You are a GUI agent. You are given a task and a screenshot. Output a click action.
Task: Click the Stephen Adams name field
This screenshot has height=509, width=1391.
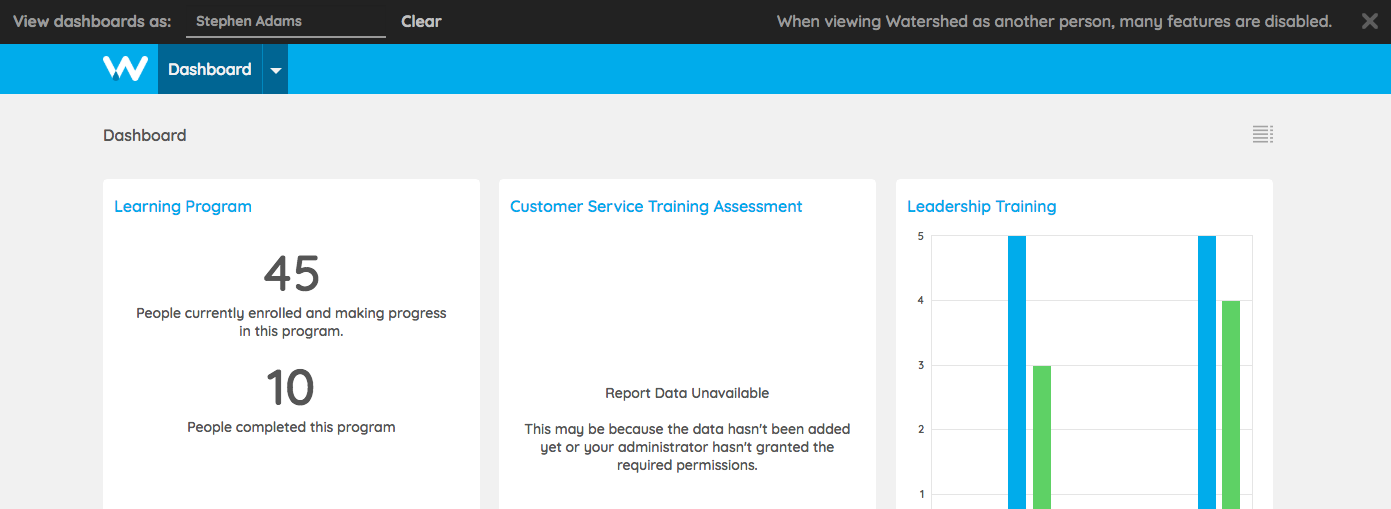point(286,21)
